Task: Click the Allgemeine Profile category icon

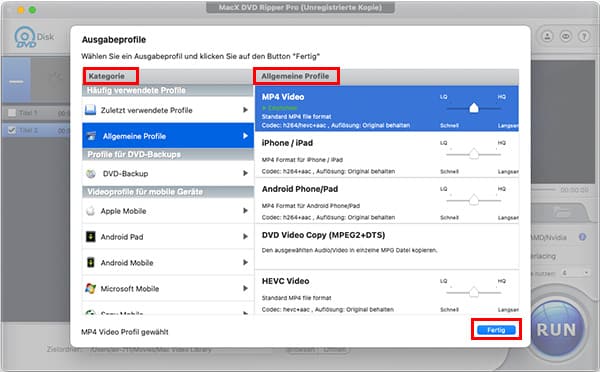Action: click(91, 136)
